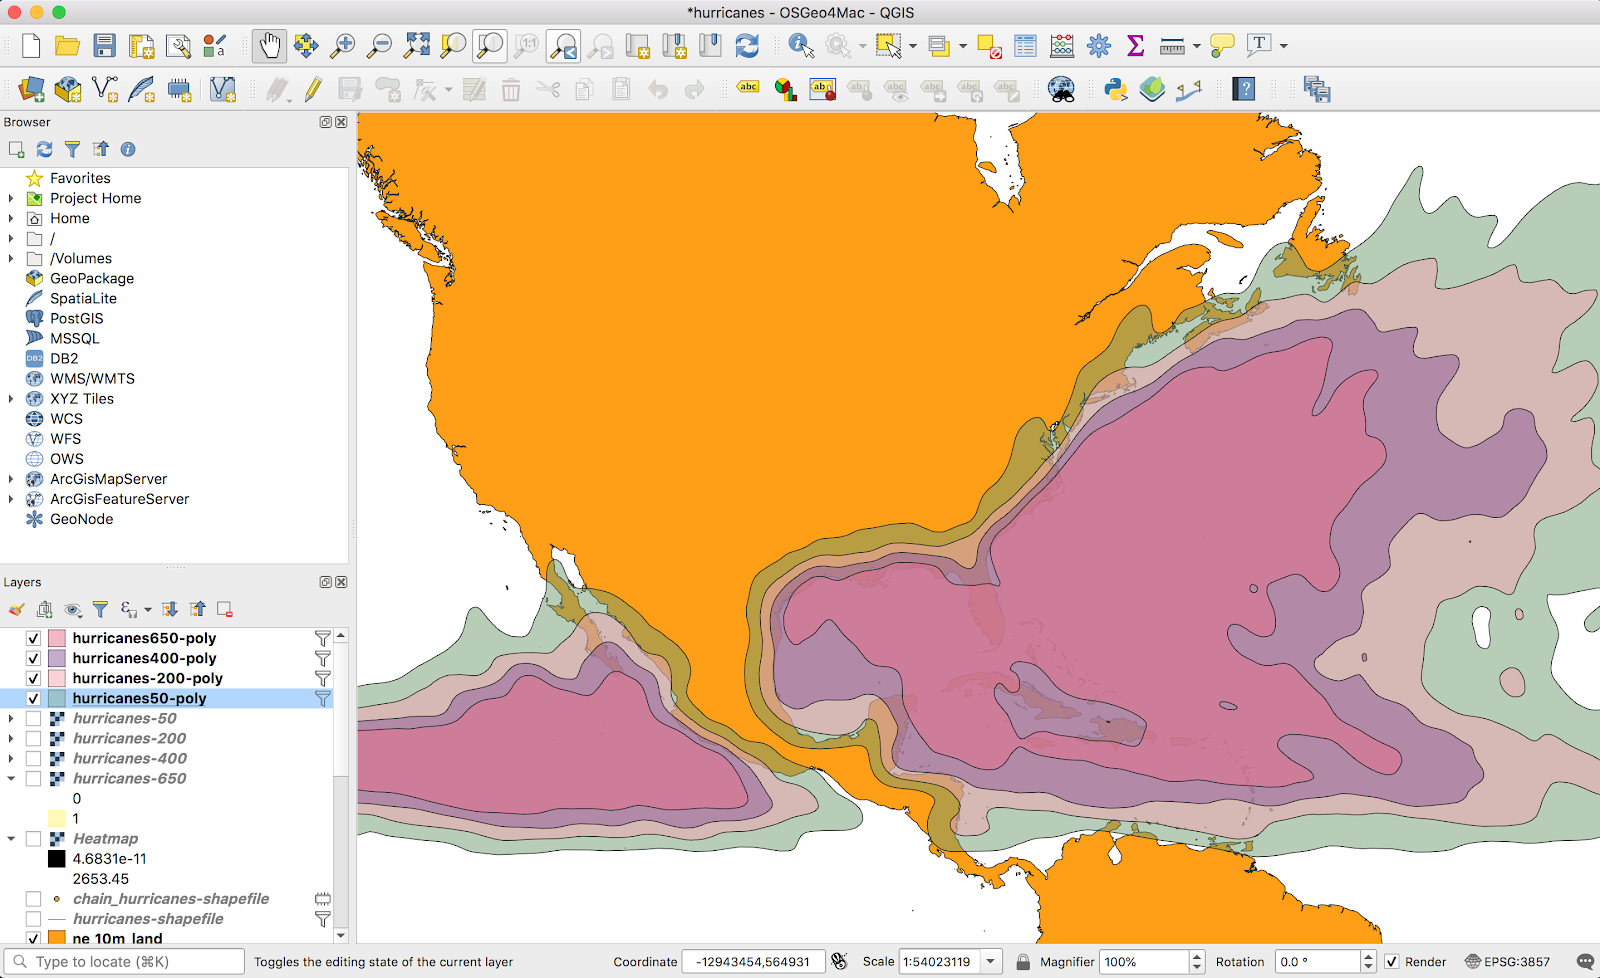Click the Toggle Editing pencil icon

tap(313, 90)
